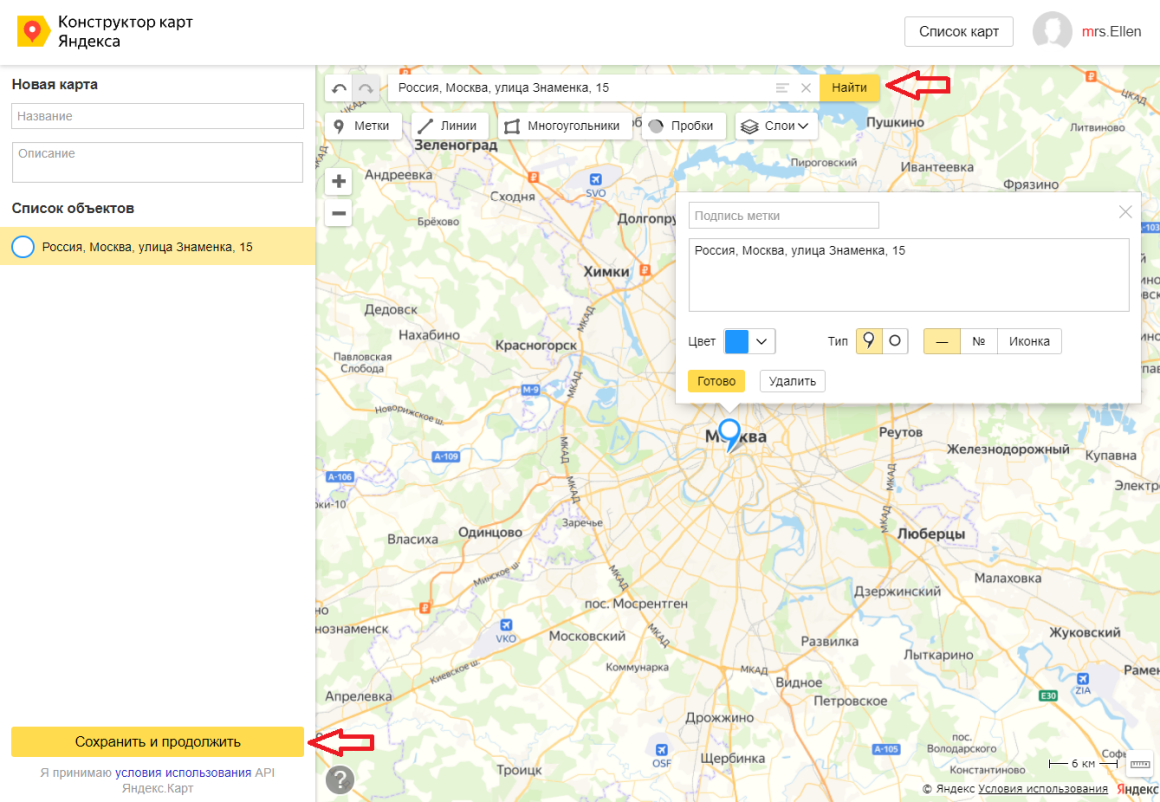Focus the Описание description field
The width and height of the screenshot is (1160, 802).
point(158,162)
